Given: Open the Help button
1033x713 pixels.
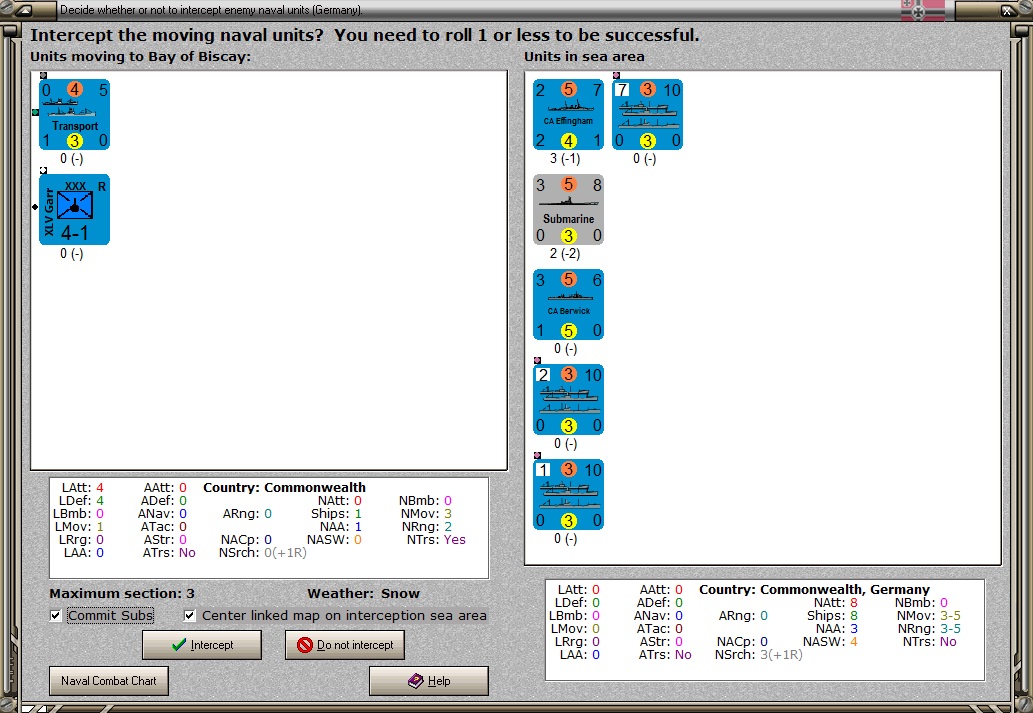Looking at the screenshot, I should click(x=429, y=681).
